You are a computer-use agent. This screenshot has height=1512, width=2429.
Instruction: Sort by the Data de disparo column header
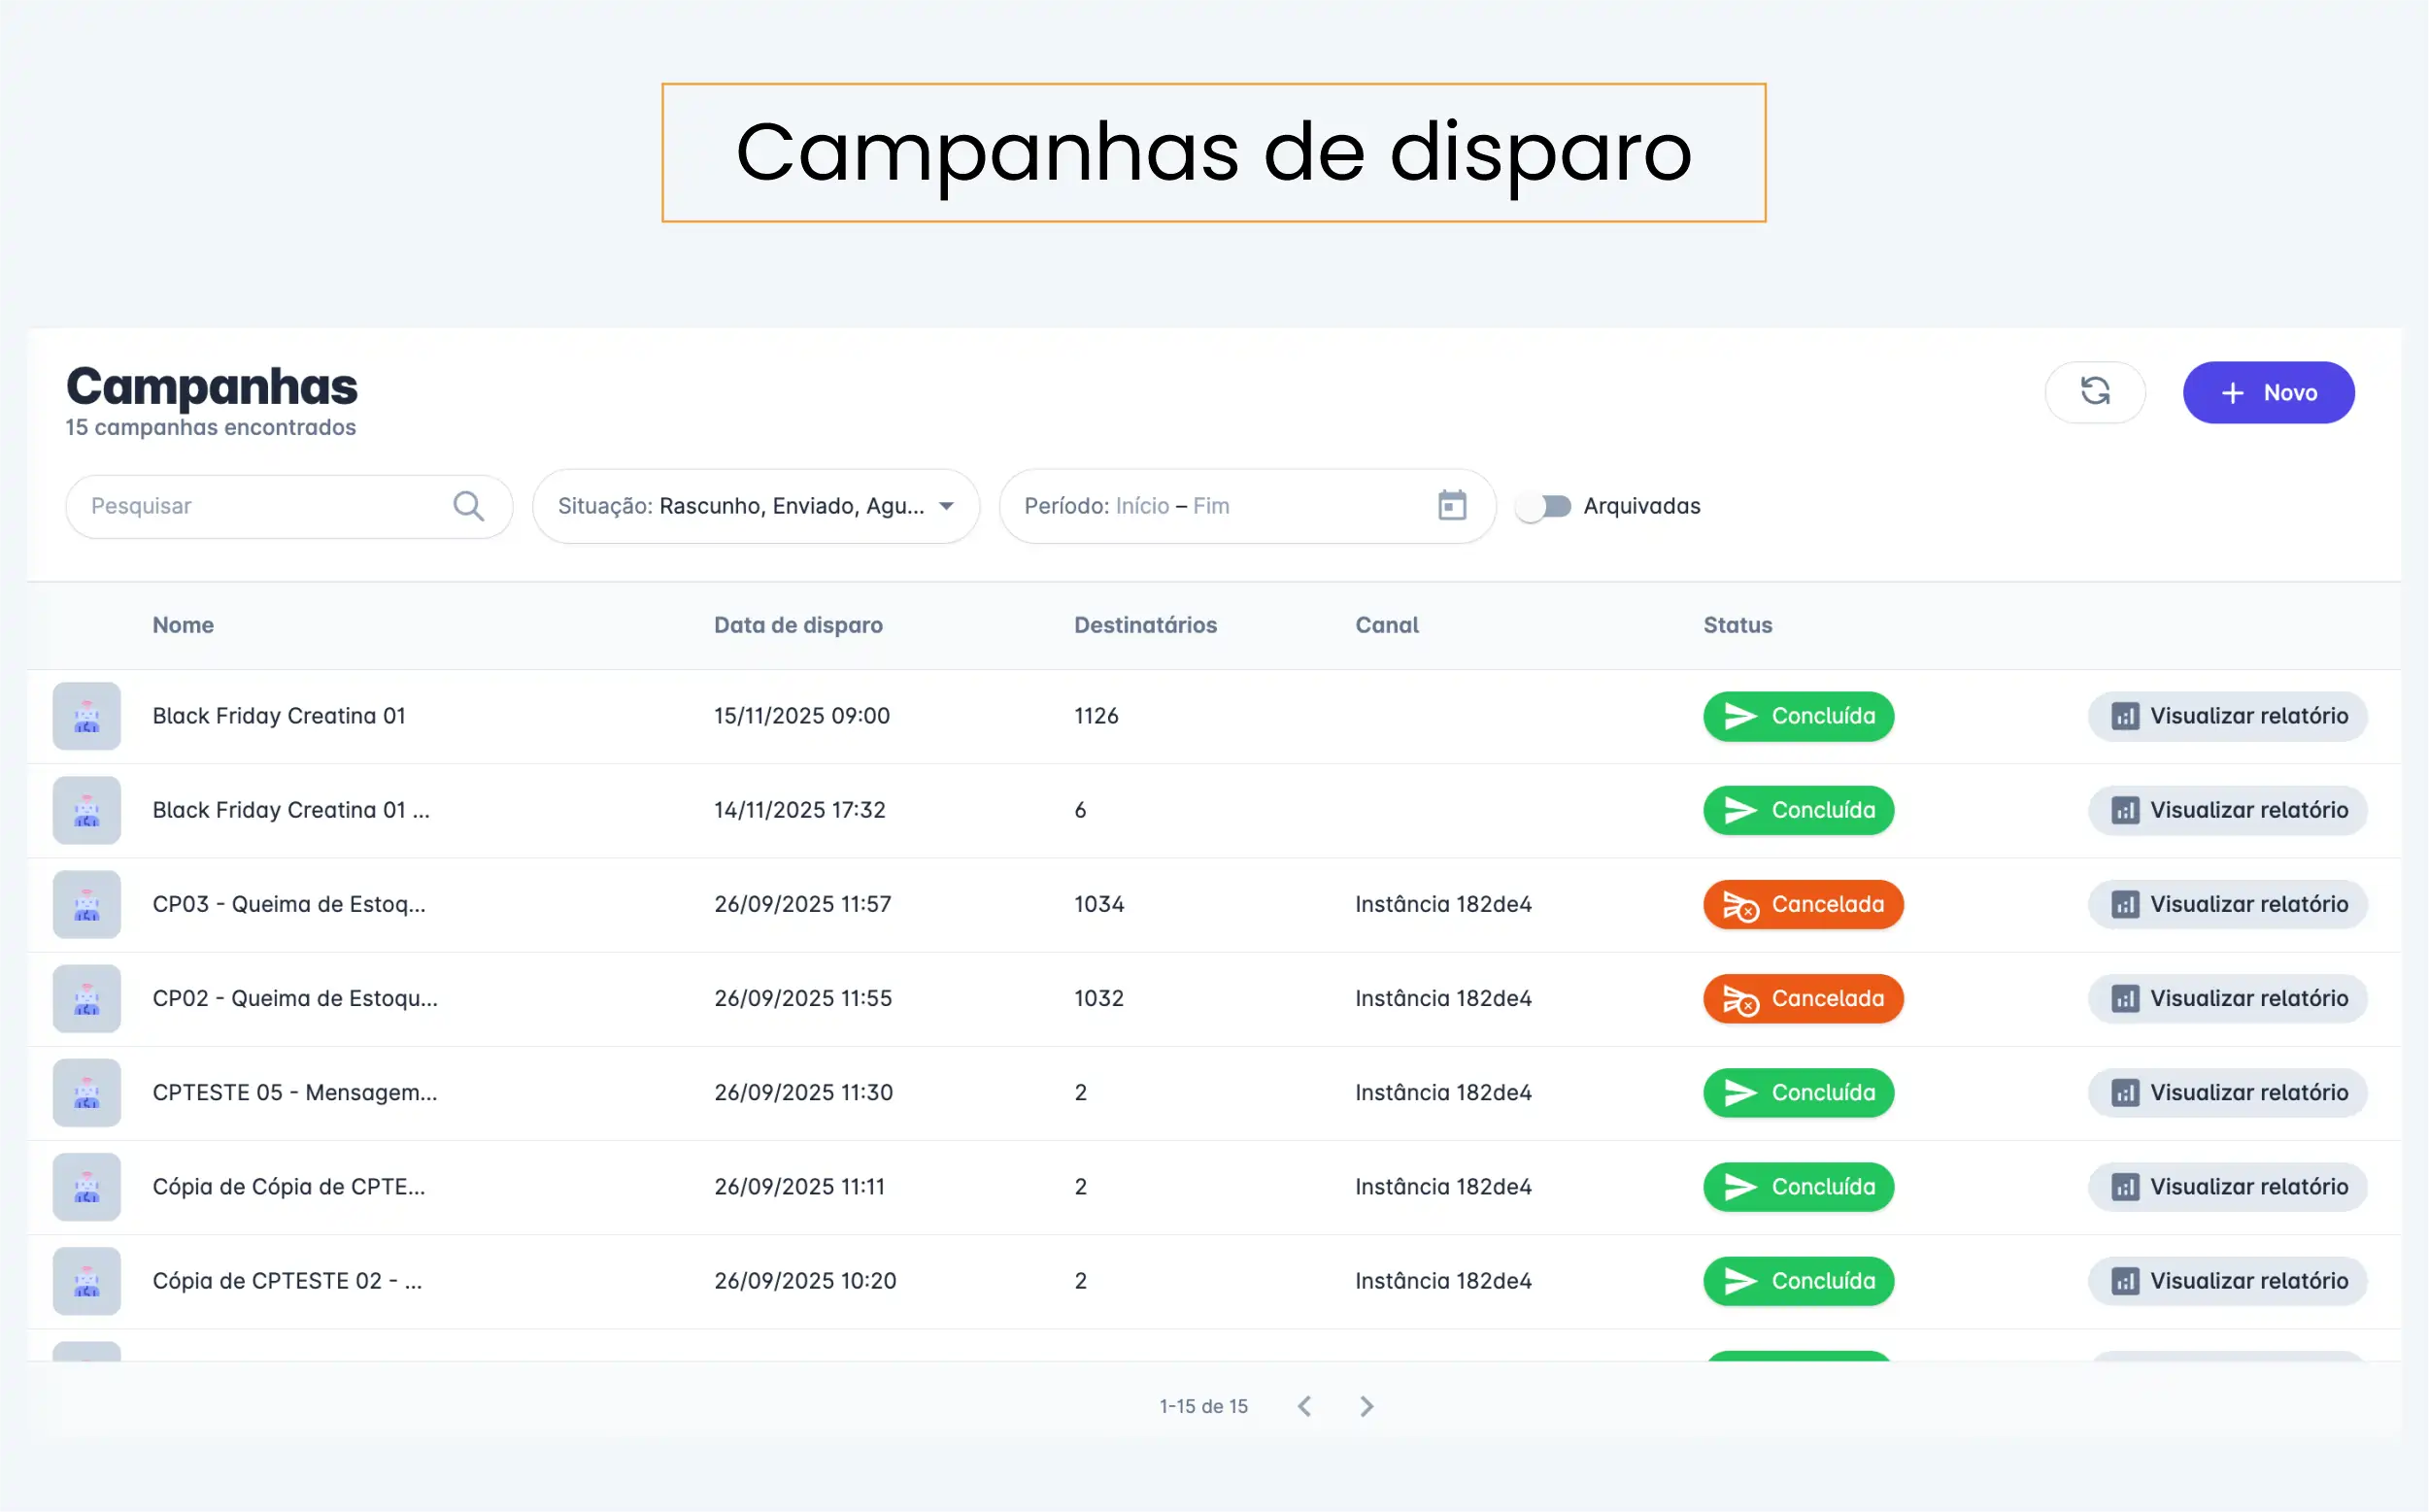tap(797, 625)
